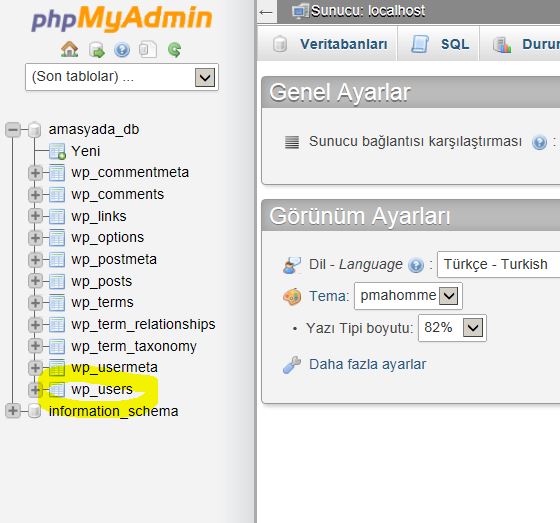Expand the wp_postmeta table node

click(x=35, y=260)
